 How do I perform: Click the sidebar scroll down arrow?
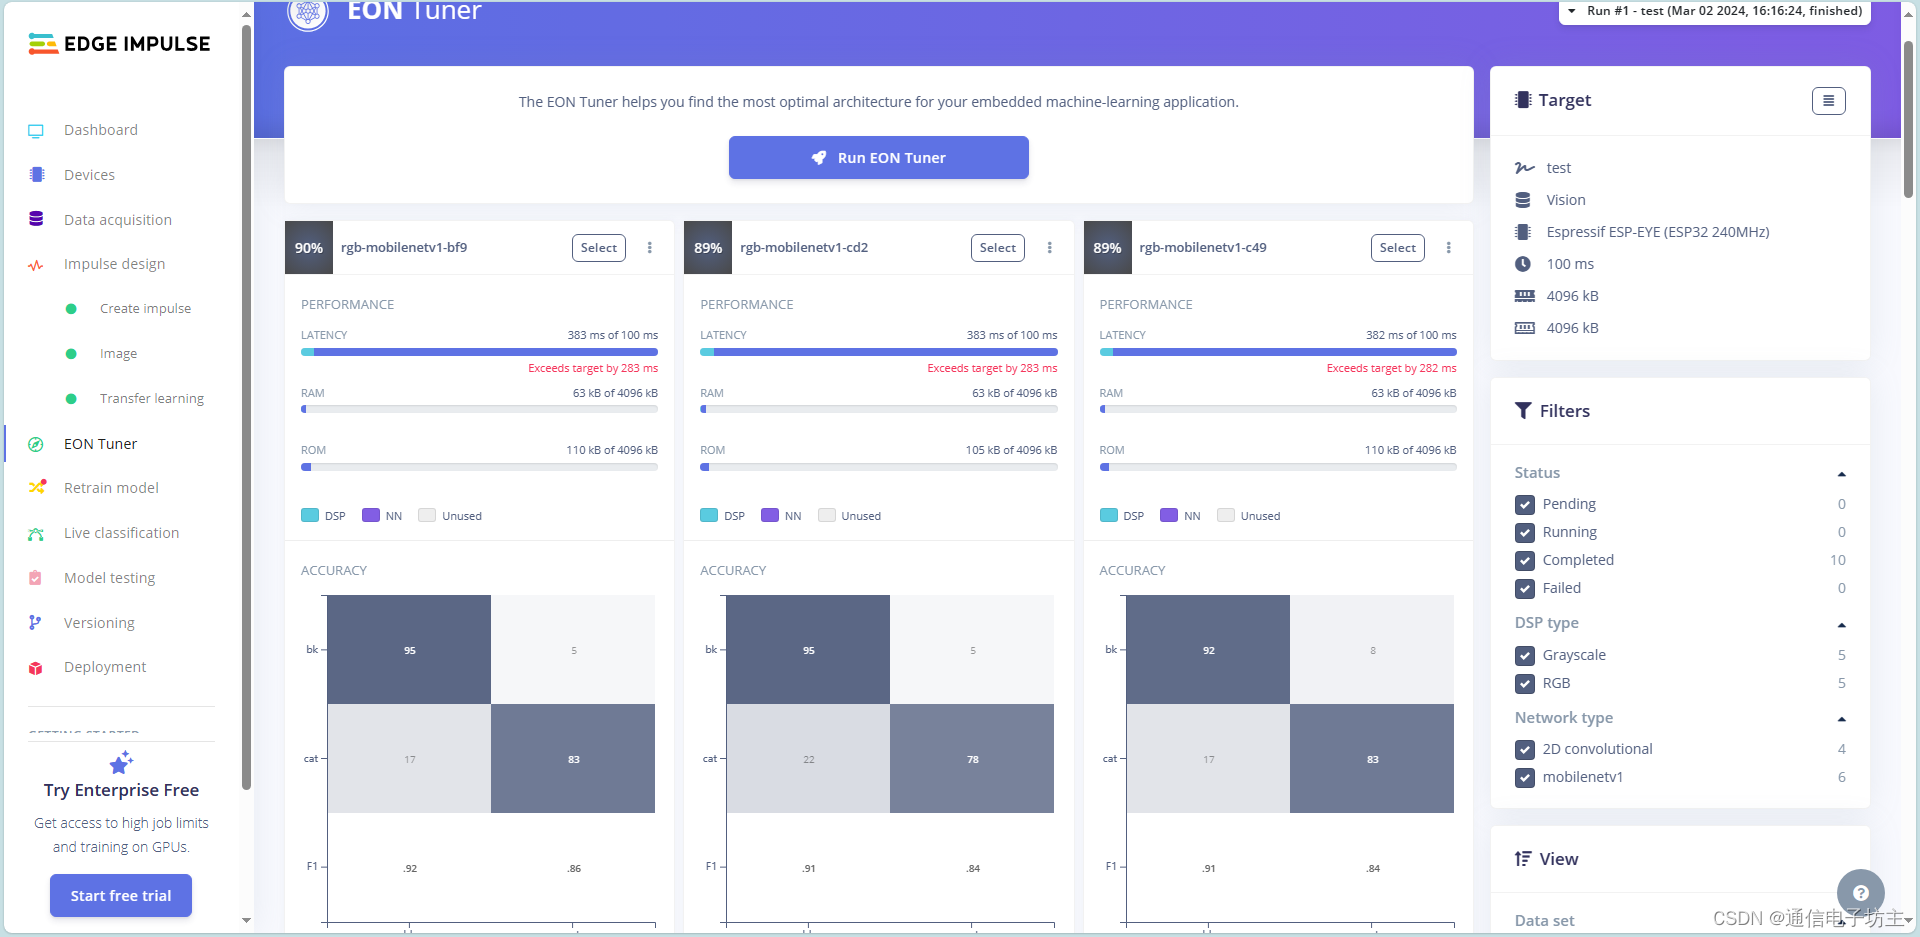[x=246, y=920]
